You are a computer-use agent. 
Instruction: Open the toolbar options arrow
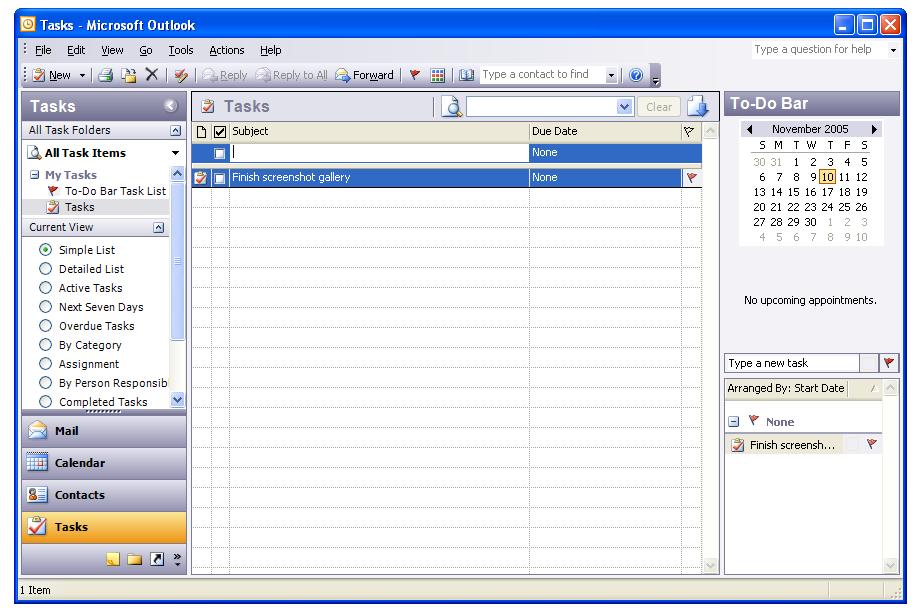click(x=655, y=75)
